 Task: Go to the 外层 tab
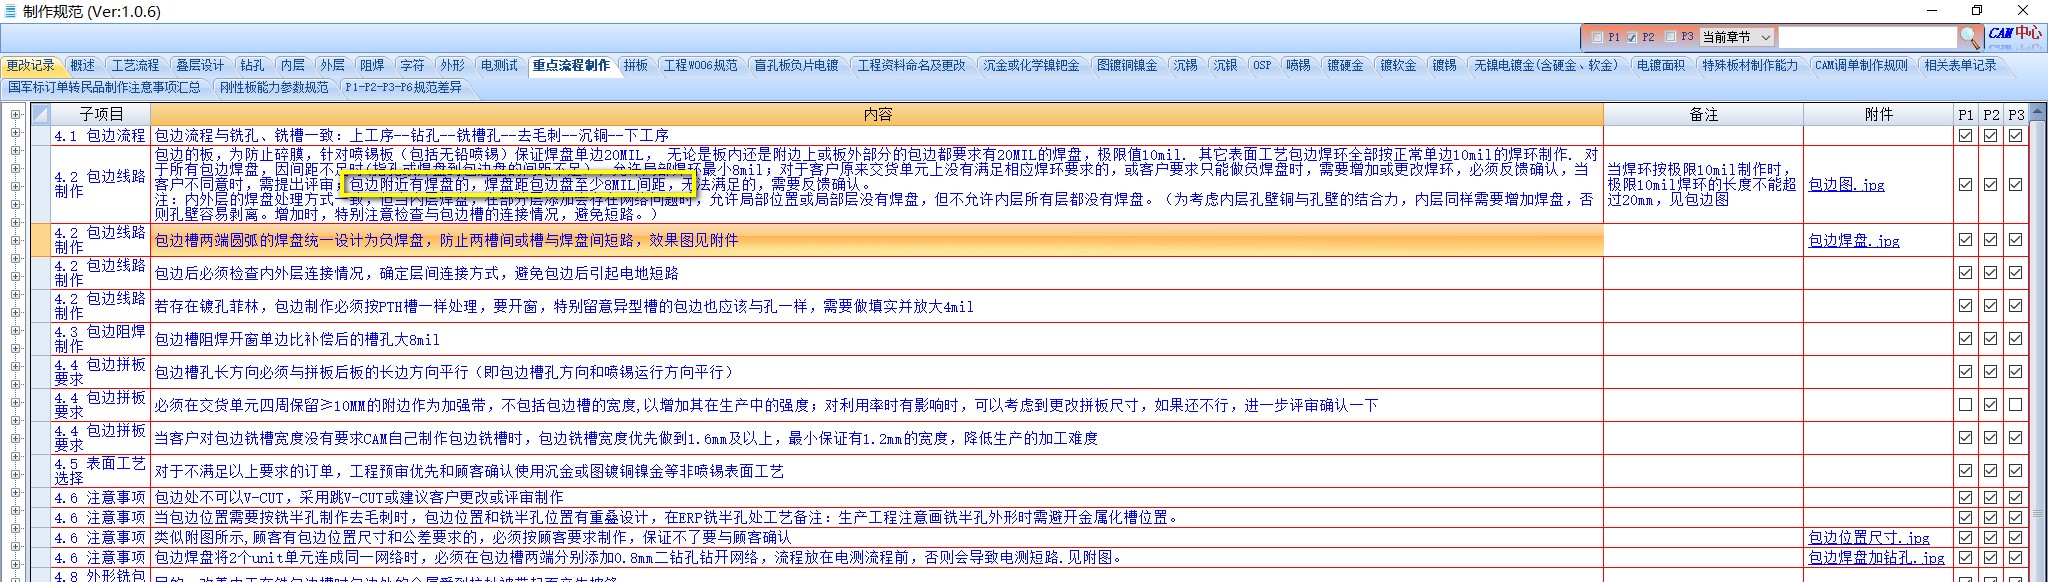pos(333,65)
